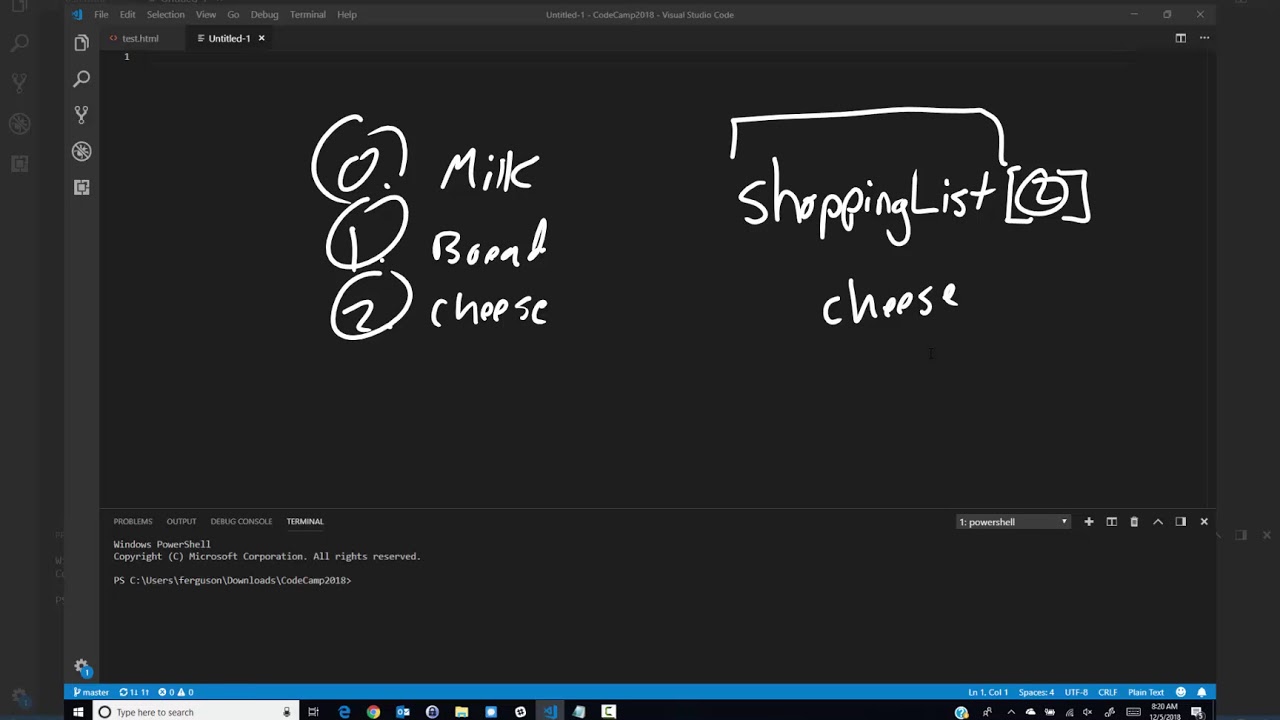Change UTF-8 file encoding
This screenshot has height=720, width=1280.
[x=1076, y=692]
